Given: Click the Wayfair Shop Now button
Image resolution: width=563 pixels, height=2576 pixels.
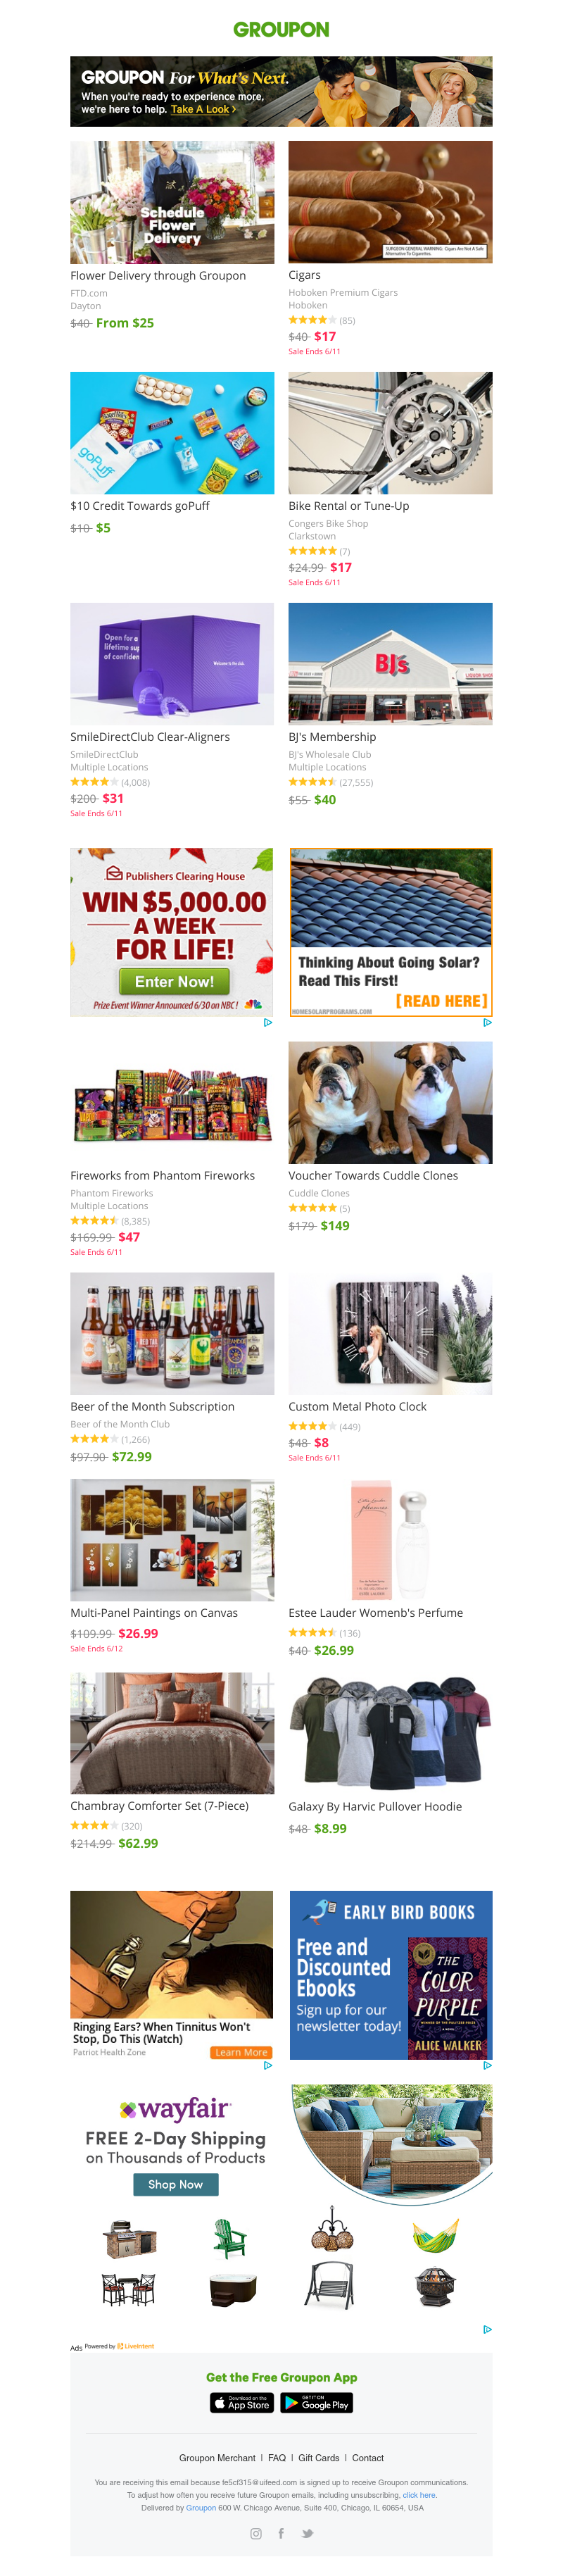Looking at the screenshot, I should pos(176,2184).
